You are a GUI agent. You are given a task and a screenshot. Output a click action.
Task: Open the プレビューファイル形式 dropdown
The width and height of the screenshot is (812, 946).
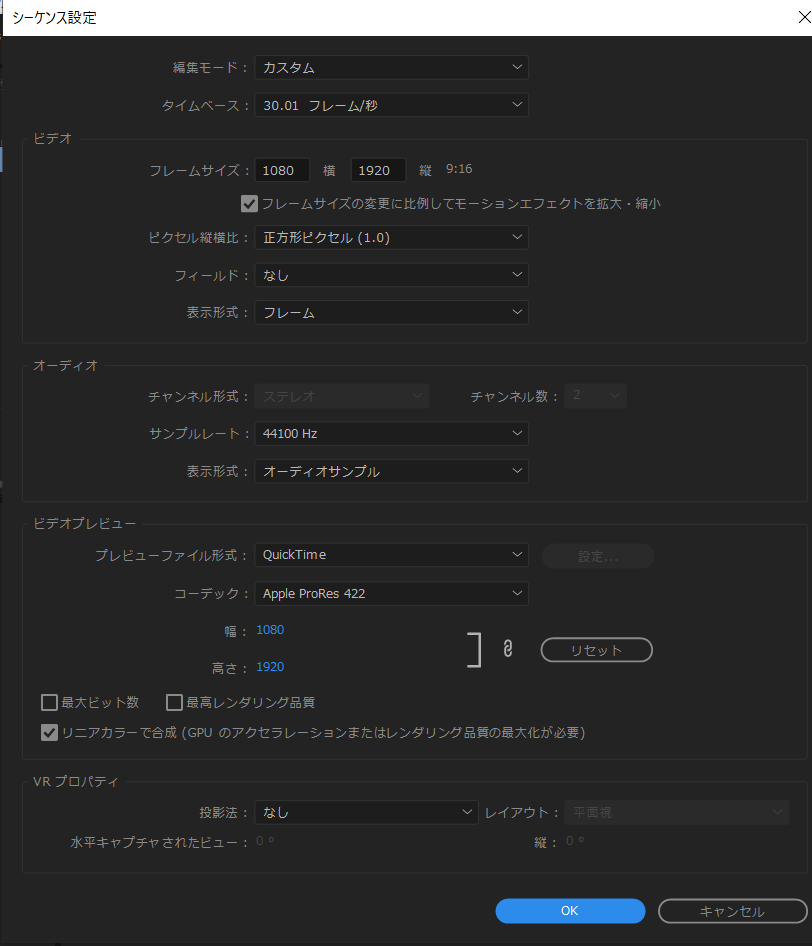pyautogui.click(x=391, y=555)
